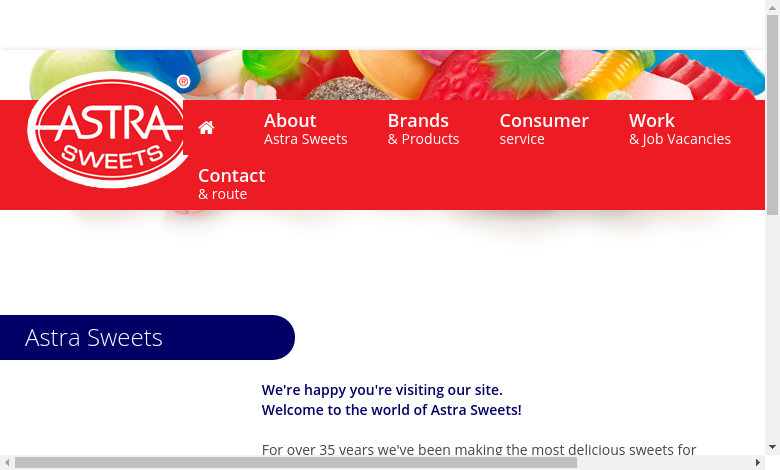Open Work & Job Vacancies
This screenshot has width=780, height=470.
(680, 128)
